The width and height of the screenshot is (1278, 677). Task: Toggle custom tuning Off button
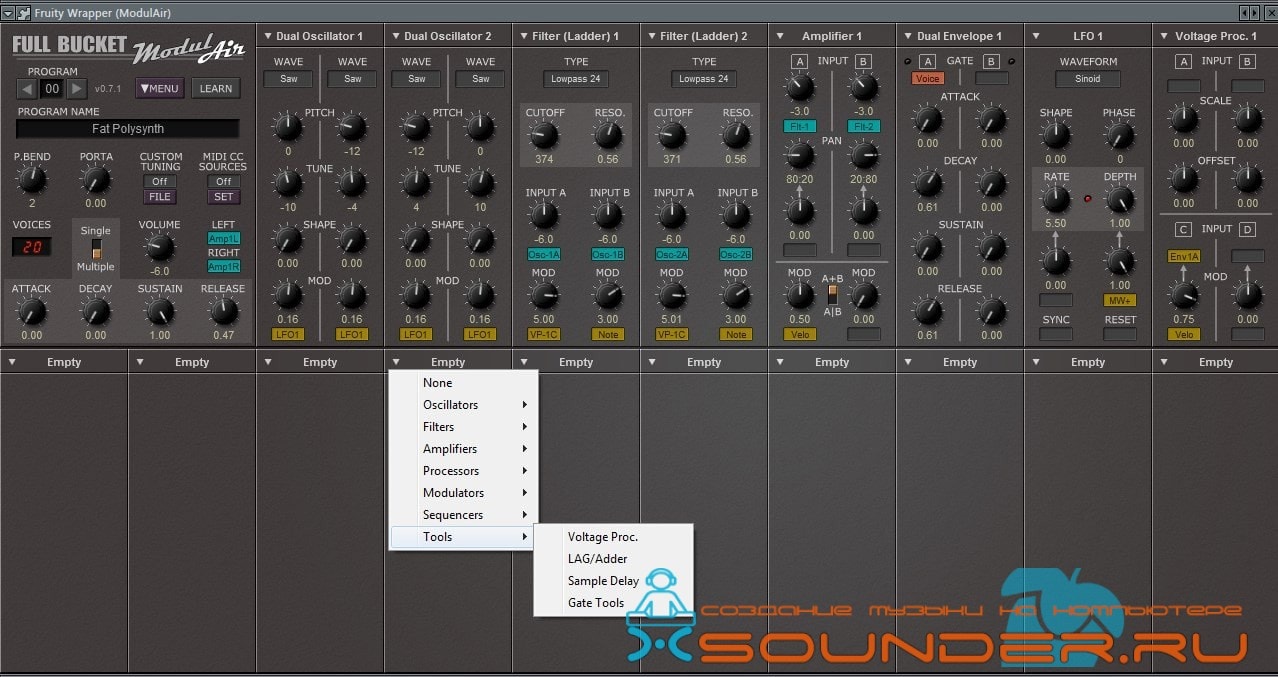(x=160, y=182)
